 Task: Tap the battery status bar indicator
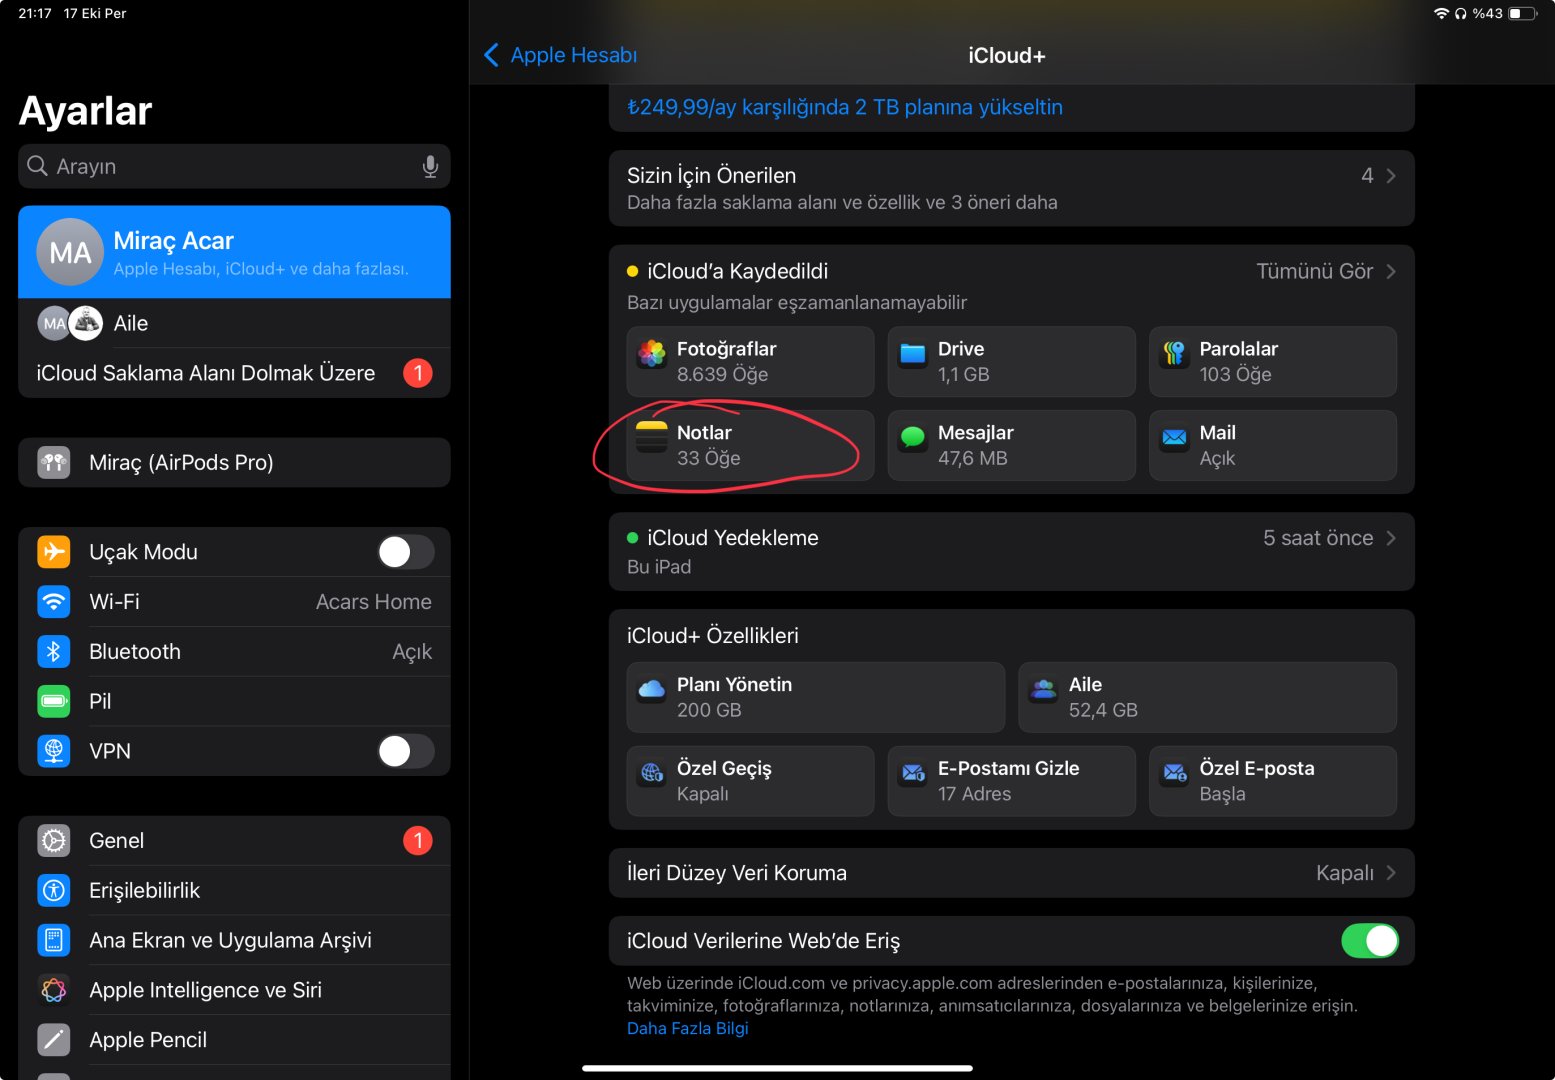(x=1522, y=14)
